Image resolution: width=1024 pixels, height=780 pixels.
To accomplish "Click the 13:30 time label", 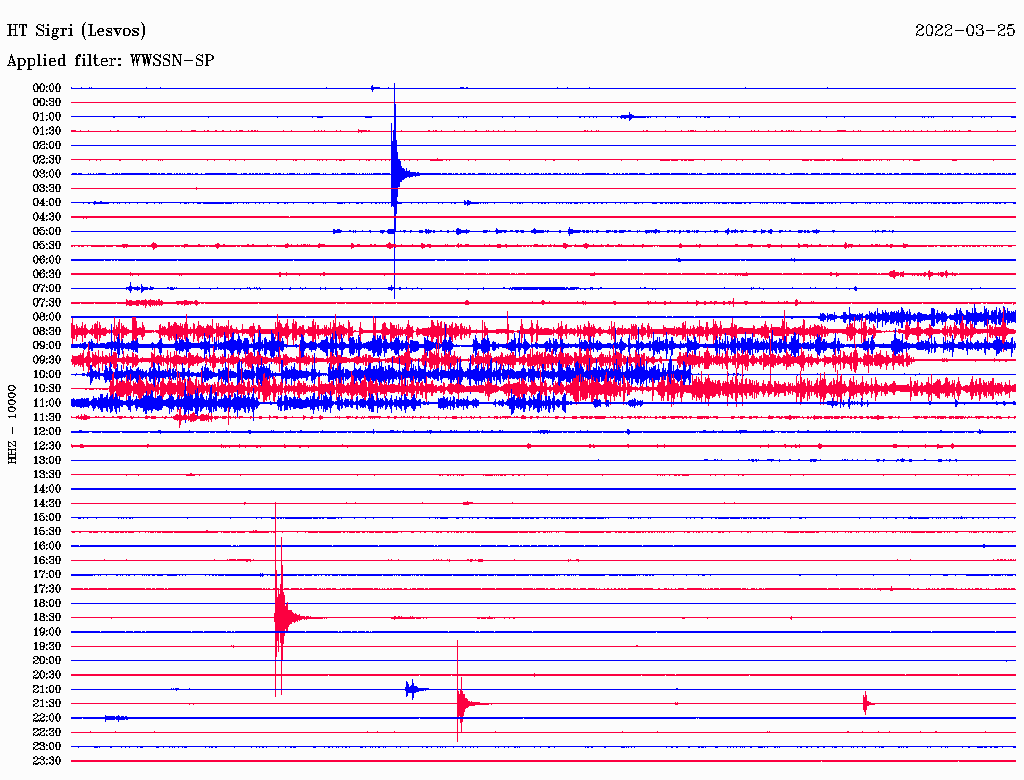I will (x=47, y=475).
